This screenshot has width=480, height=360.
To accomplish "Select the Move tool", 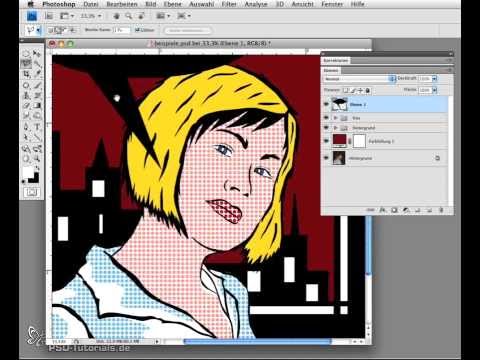I will 37,53.
